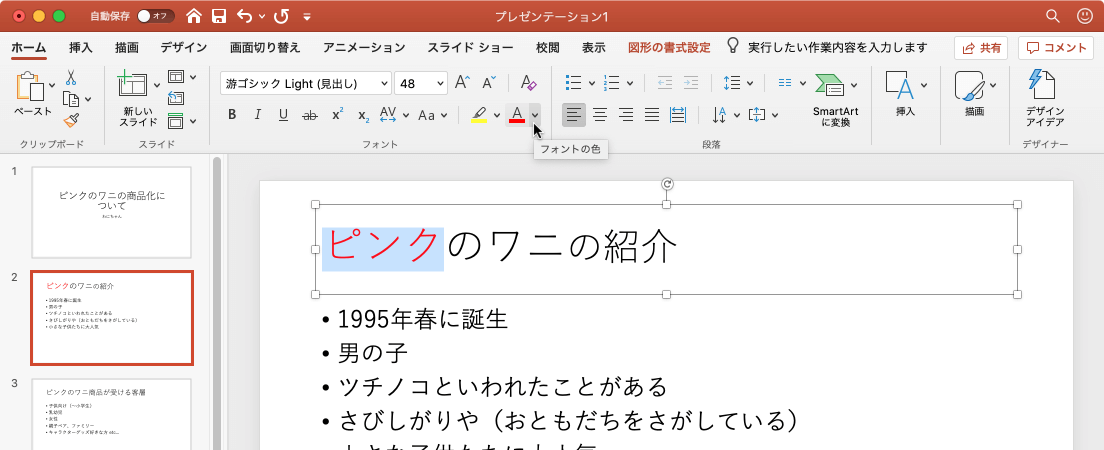Click the insert shapes and text icon
Viewport: 1104px width, 450px height.
coord(899,86)
